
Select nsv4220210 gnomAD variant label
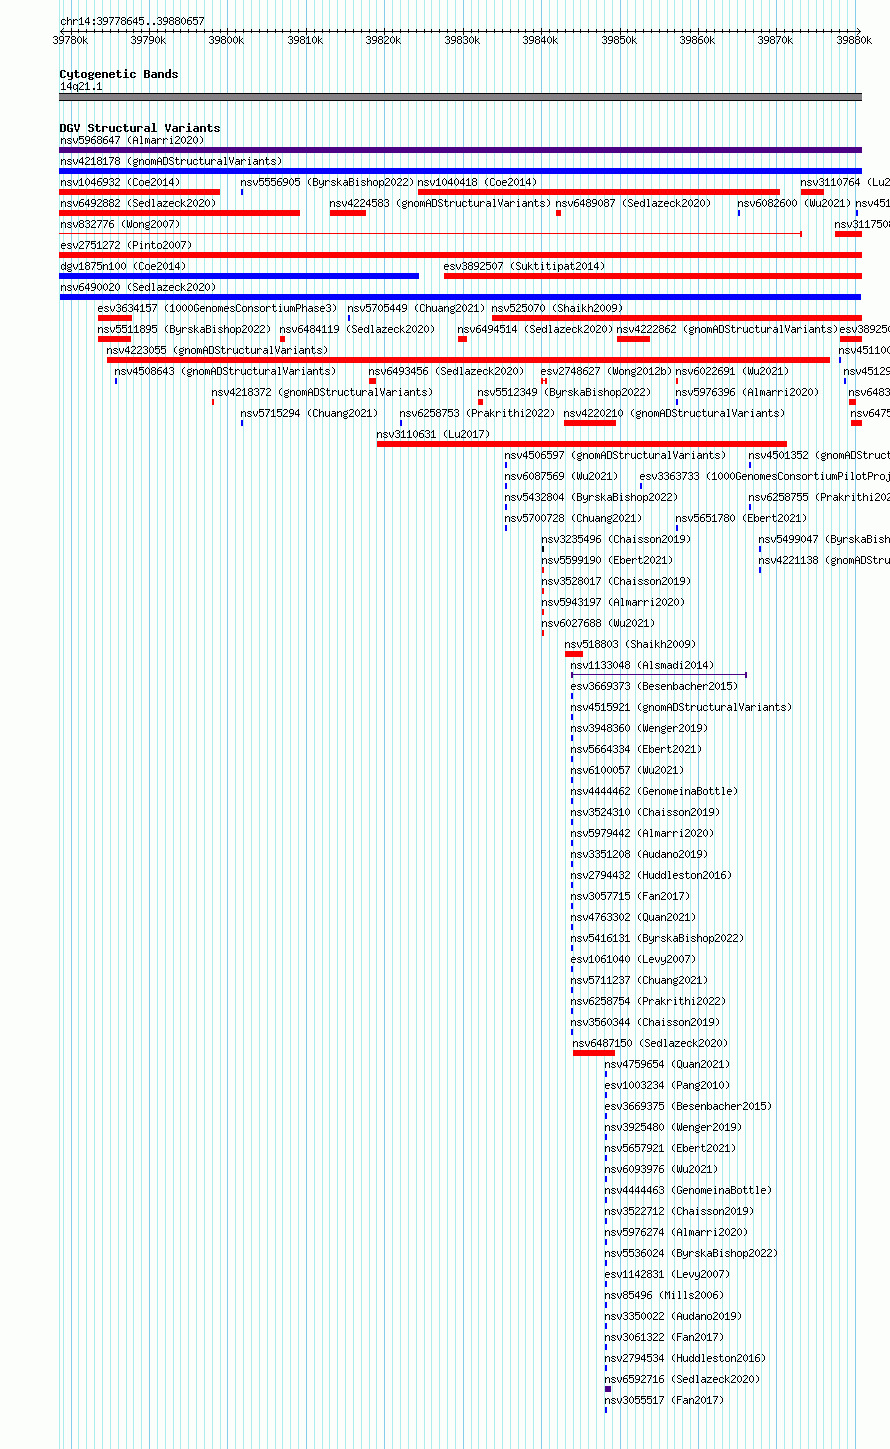675,413
